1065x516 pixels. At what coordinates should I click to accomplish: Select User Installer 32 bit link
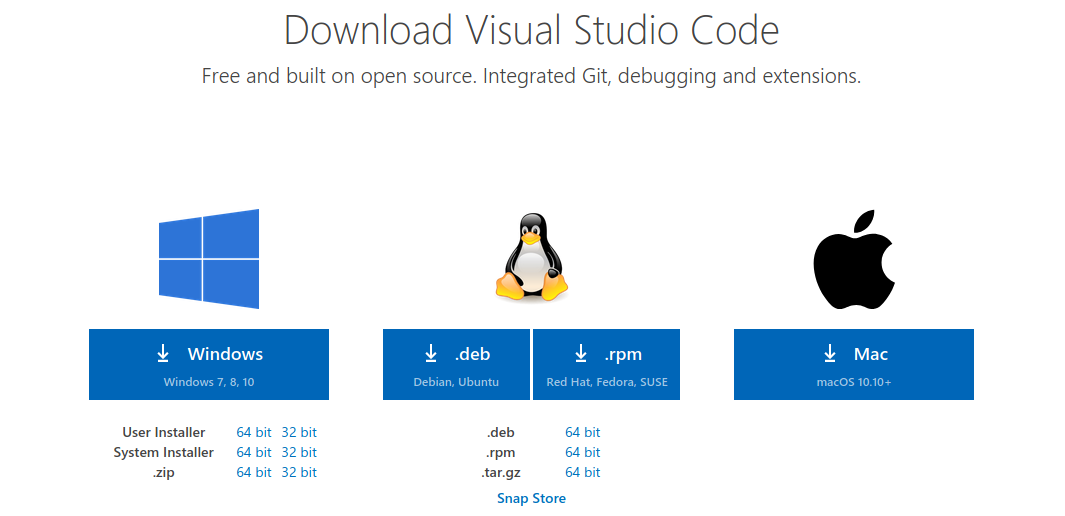299,432
